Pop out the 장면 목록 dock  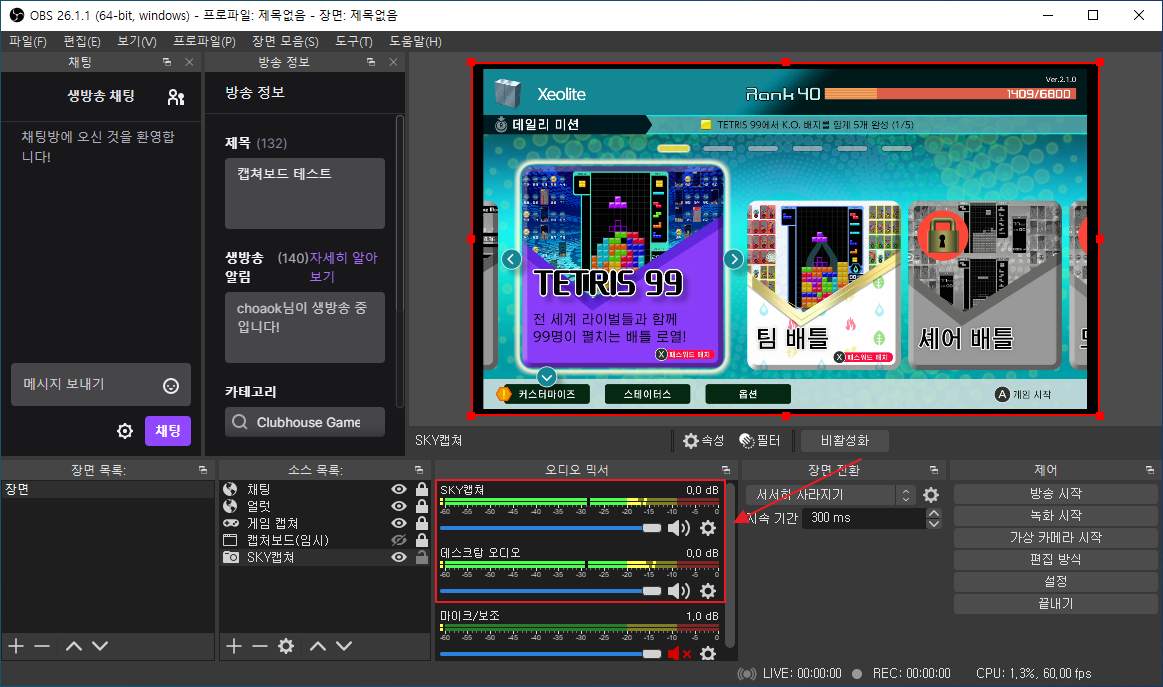tap(202, 470)
